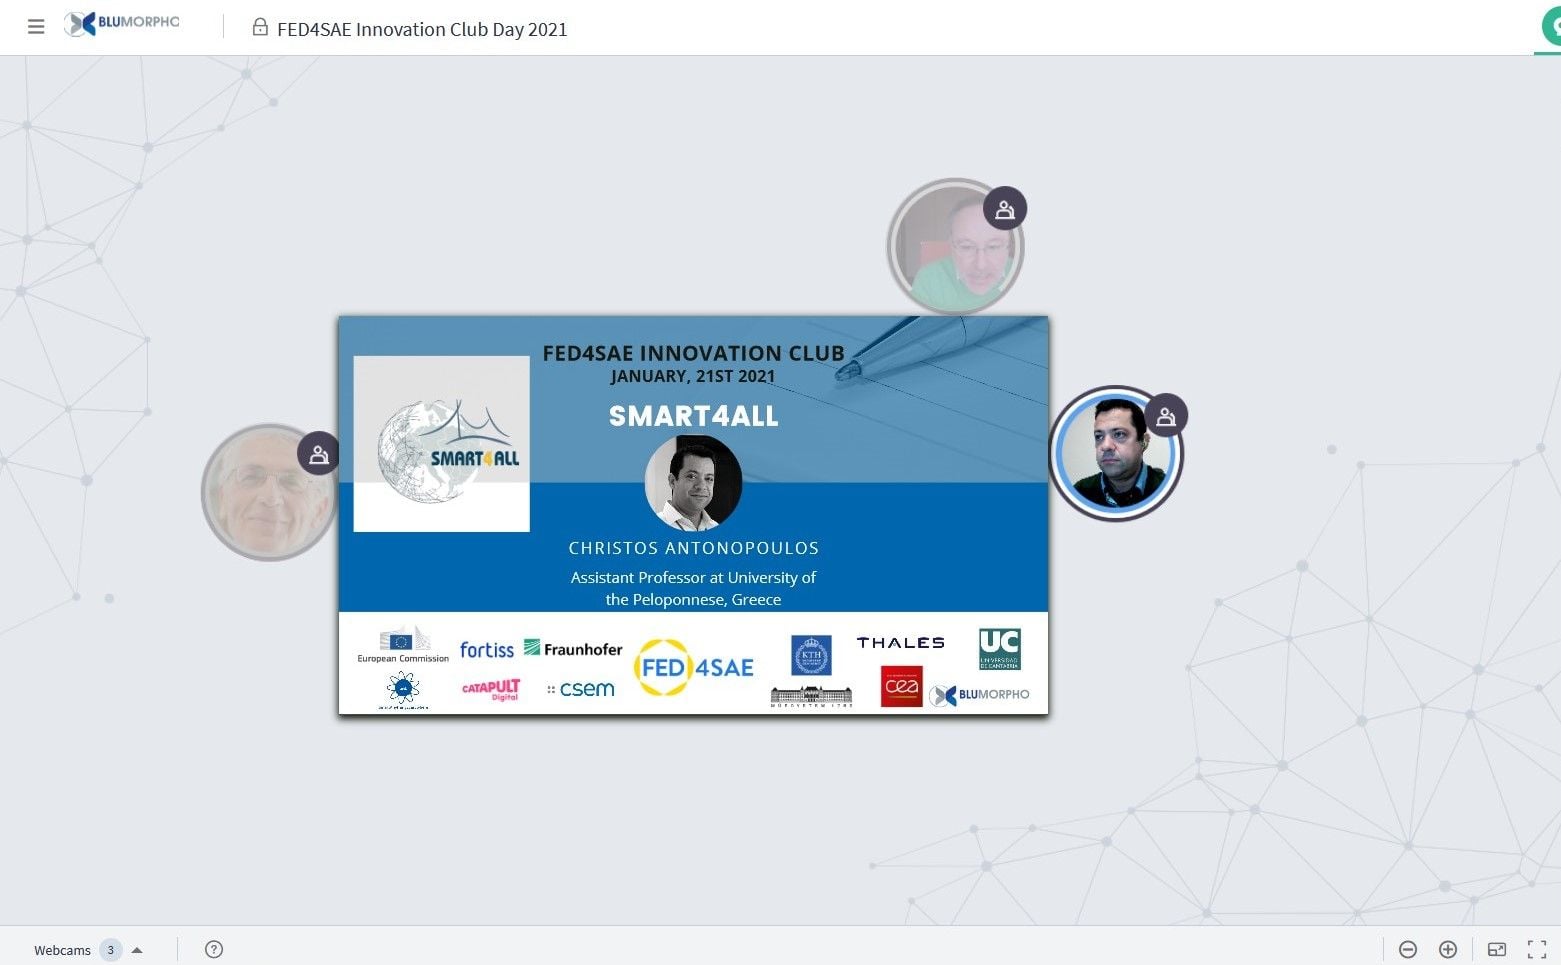This screenshot has height=965, width=1561.
Task: Expand the Webcams list arrow
Action: tap(137, 950)
